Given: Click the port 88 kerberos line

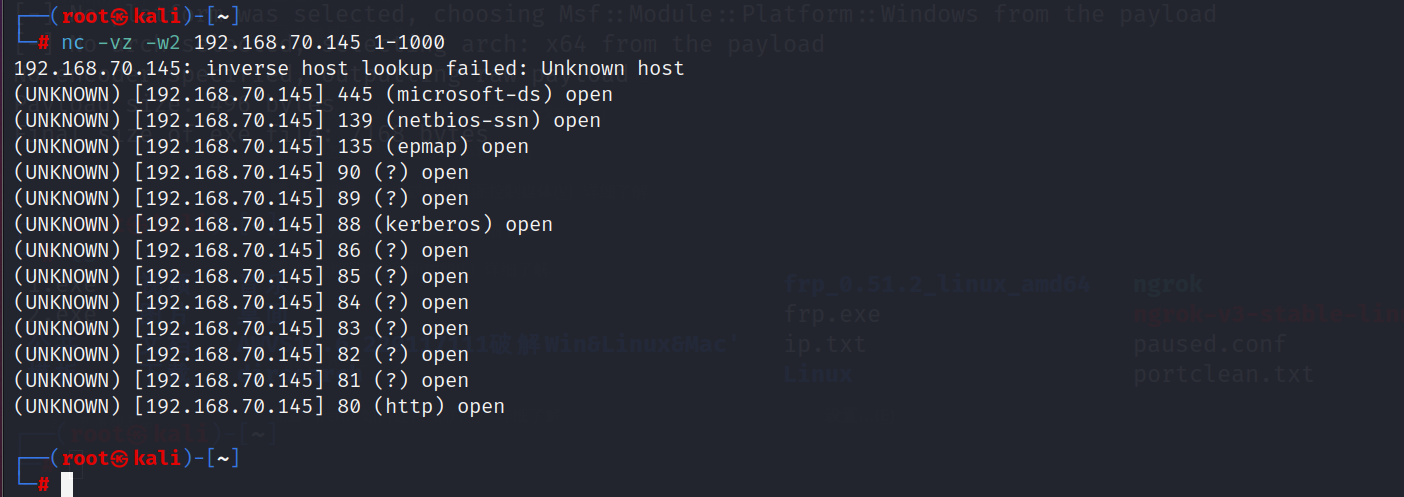Looking at the screenshot, I should [283, 224].
